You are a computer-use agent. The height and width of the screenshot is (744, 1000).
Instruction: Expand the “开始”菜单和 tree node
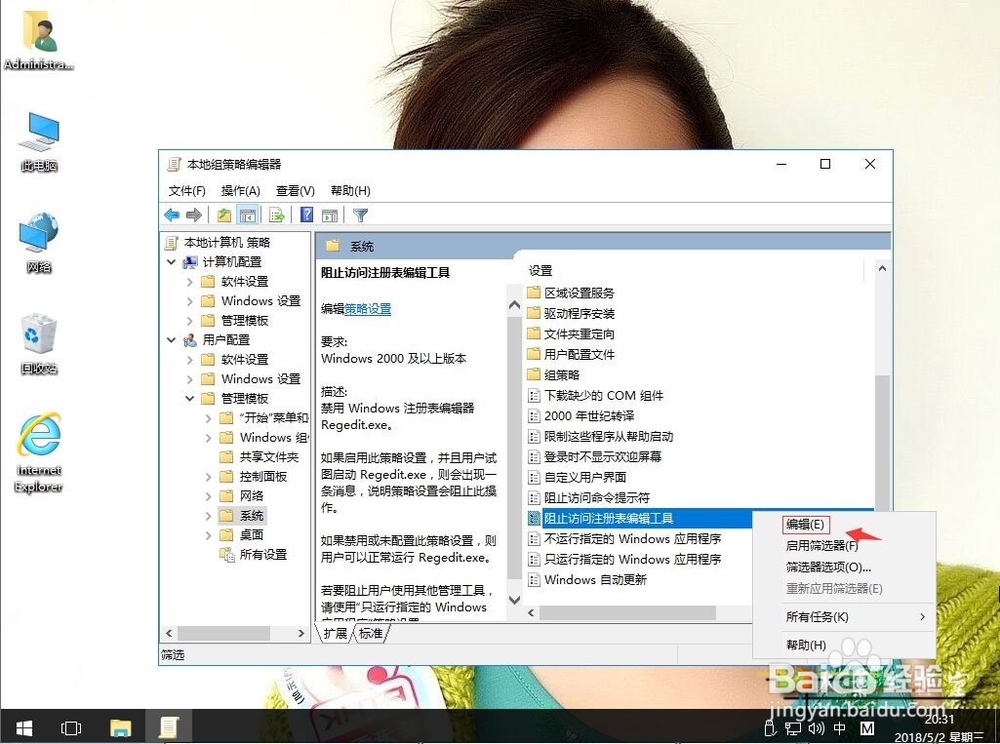[x=208, y=418]
